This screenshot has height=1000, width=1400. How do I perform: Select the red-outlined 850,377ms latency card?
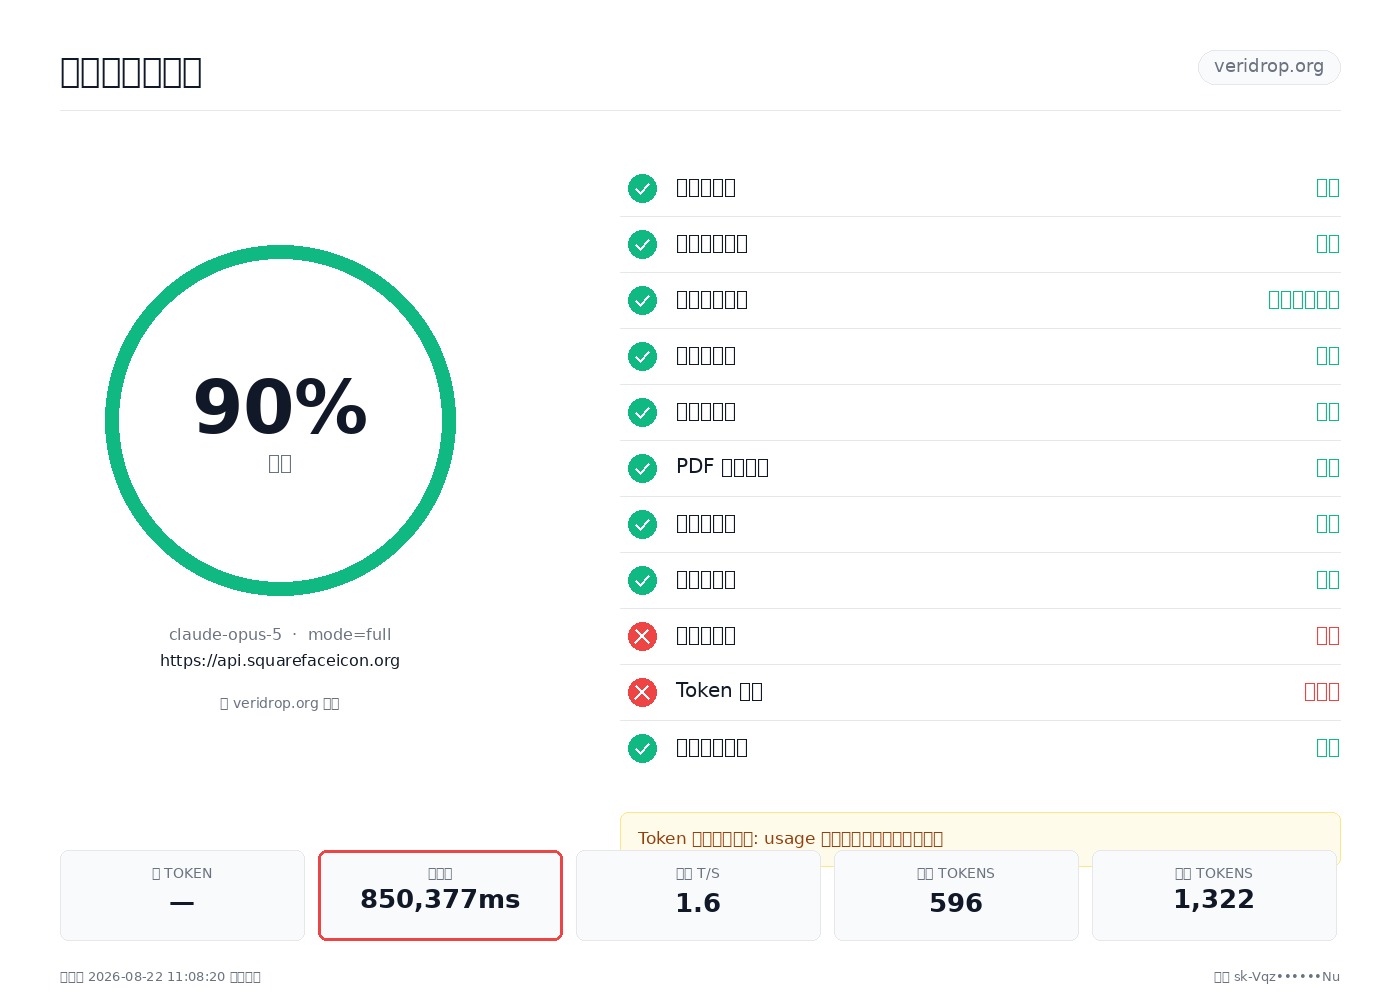point(440,895)
